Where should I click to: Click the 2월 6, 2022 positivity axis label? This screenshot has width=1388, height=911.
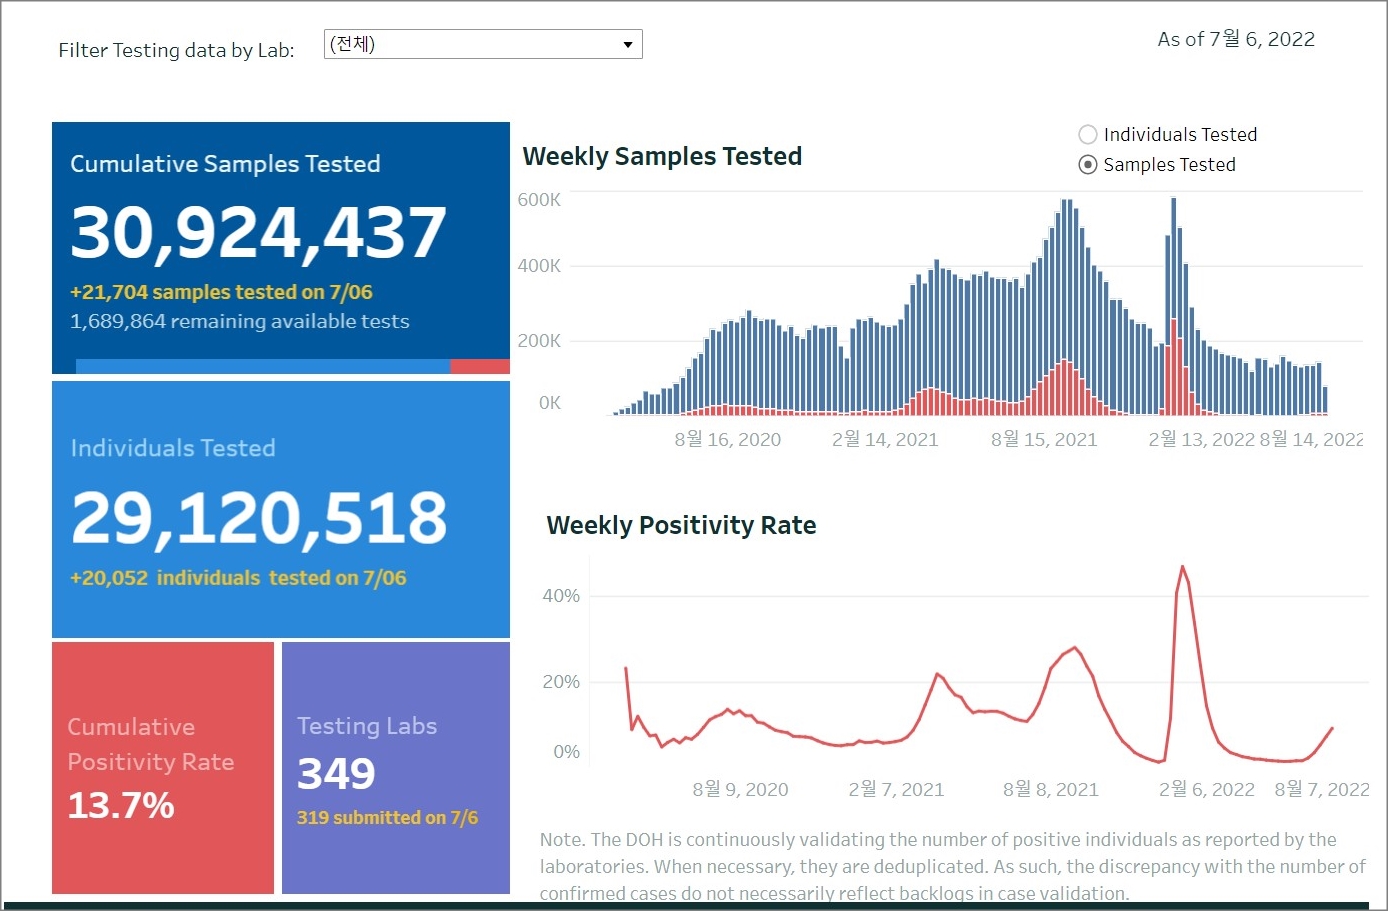(1207, 789)
